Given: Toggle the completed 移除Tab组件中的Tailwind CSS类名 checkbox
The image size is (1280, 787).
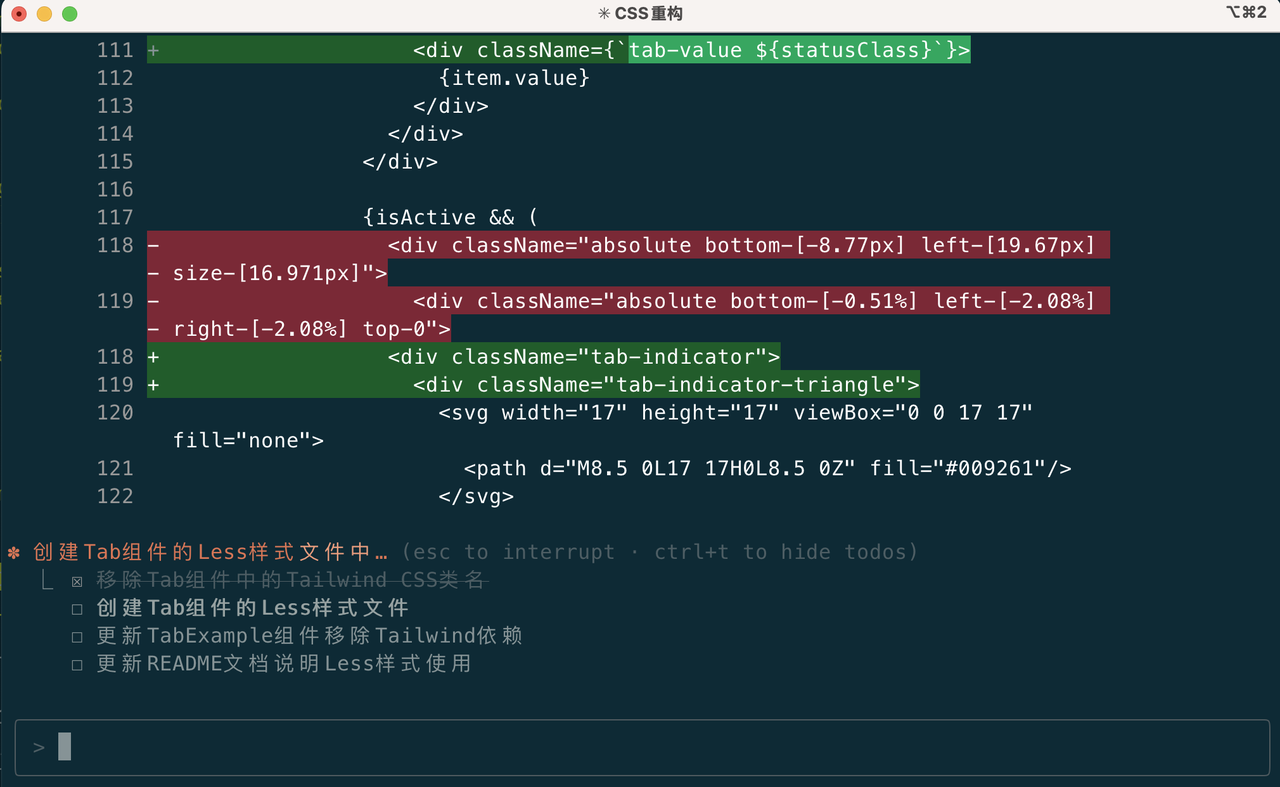Looking at the screenshot, I should pyautogui.click(x=77, y=581).
